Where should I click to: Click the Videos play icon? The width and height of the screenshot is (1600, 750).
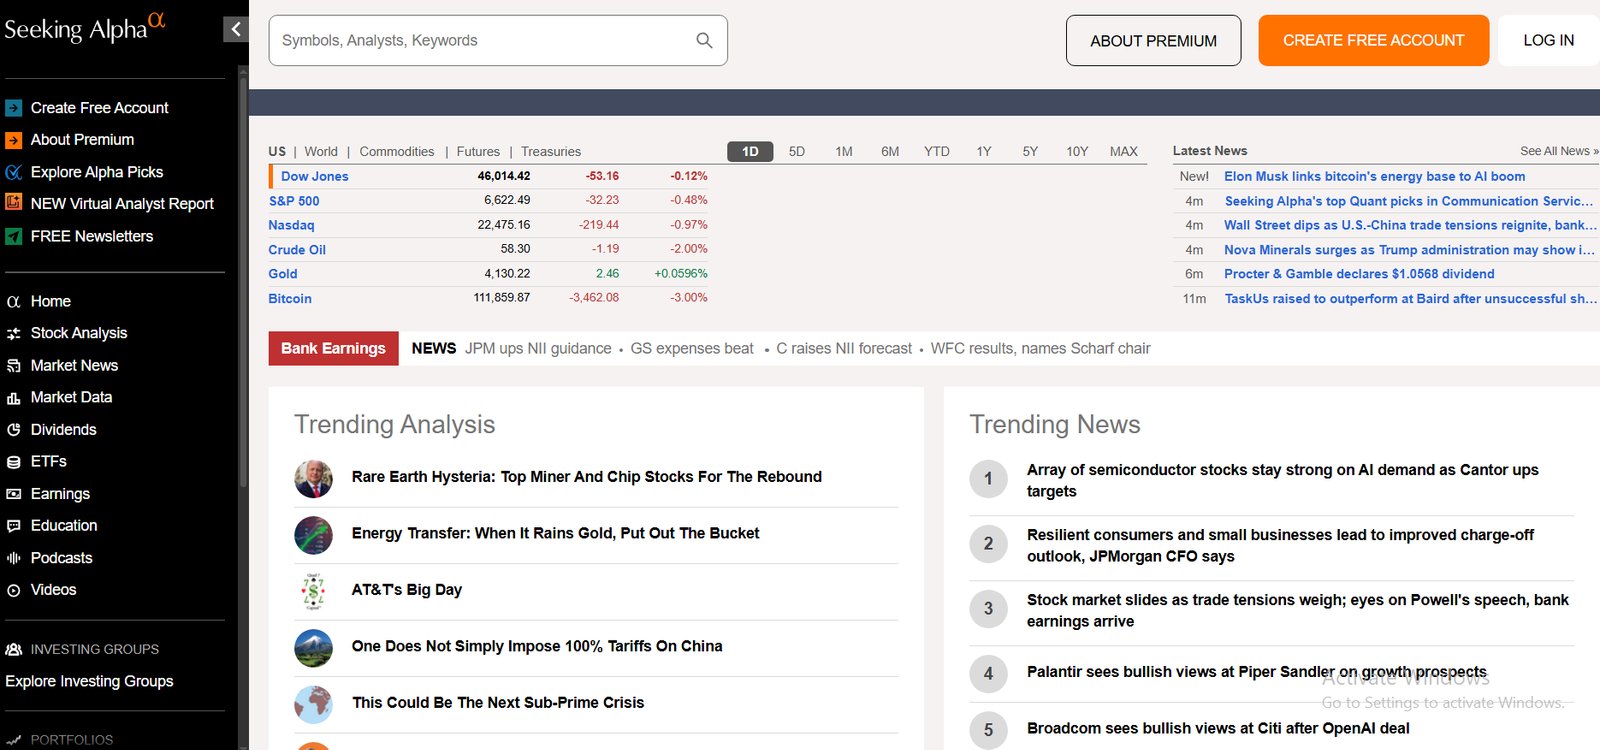pyautogui.click(x=14, y=590)
